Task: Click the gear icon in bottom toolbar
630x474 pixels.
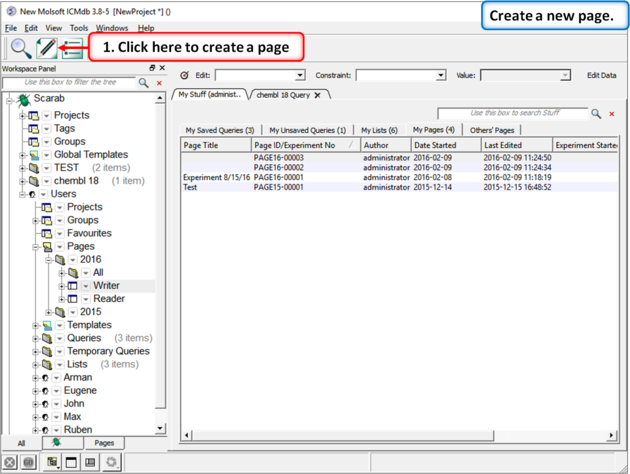Action: click(111, 463)
